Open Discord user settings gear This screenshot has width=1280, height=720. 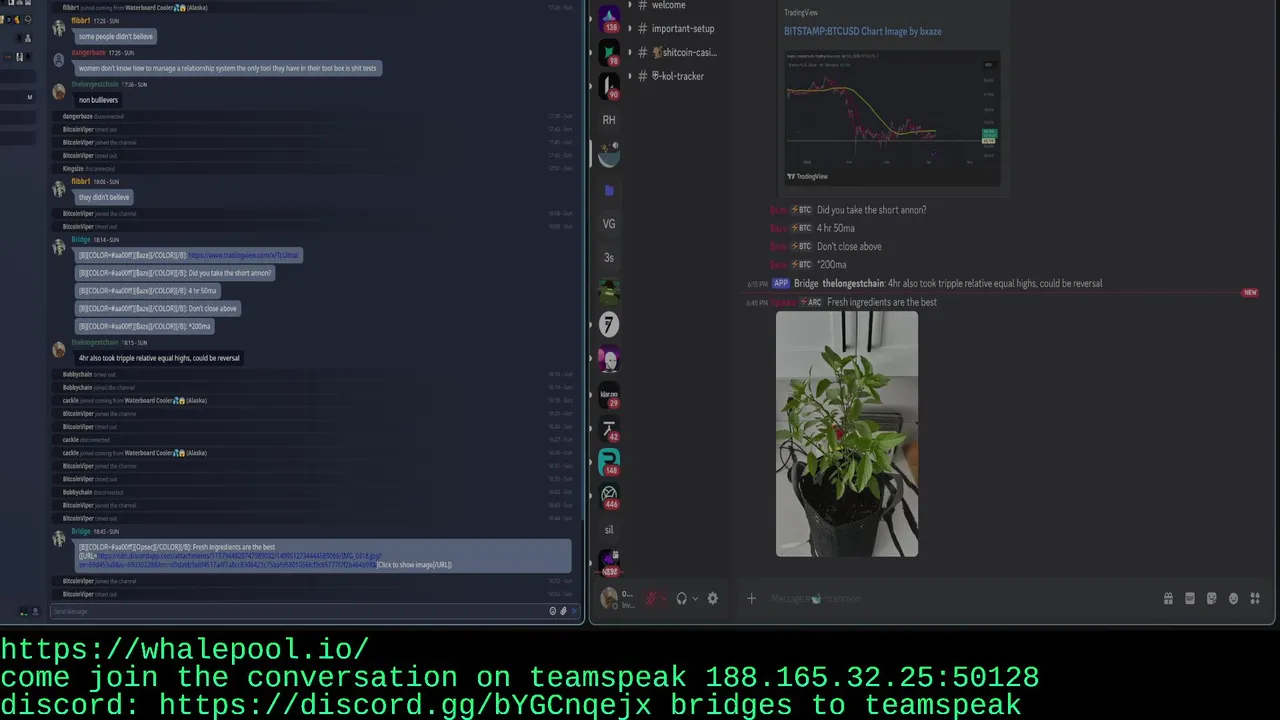tap(712, 598)
